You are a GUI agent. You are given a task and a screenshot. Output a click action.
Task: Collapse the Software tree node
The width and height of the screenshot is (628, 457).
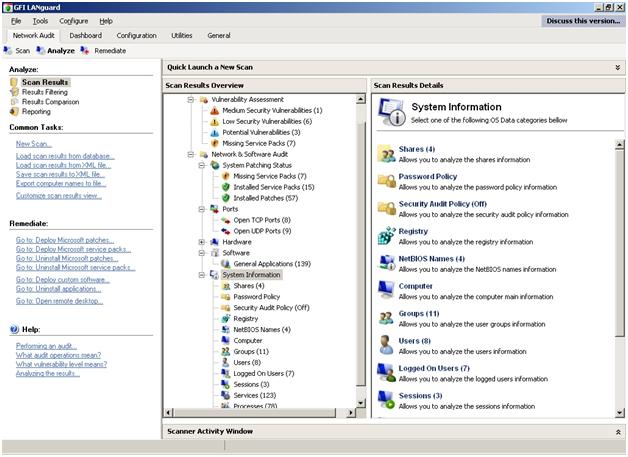click(202, 253)
